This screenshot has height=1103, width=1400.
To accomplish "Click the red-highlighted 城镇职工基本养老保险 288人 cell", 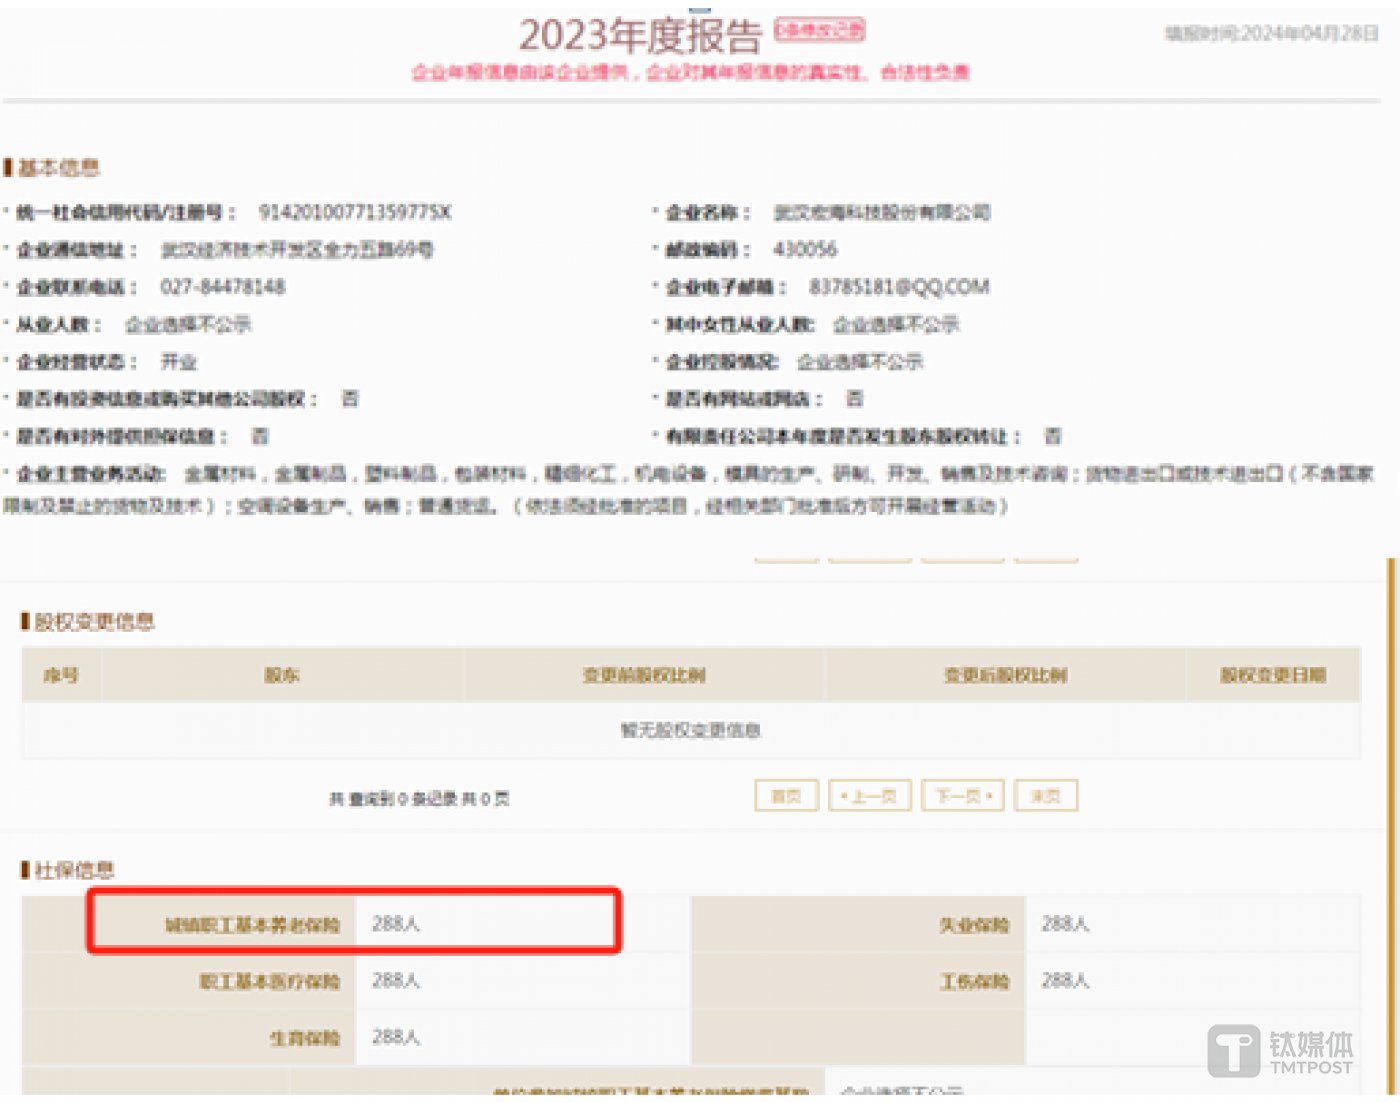I will [354, 922].
